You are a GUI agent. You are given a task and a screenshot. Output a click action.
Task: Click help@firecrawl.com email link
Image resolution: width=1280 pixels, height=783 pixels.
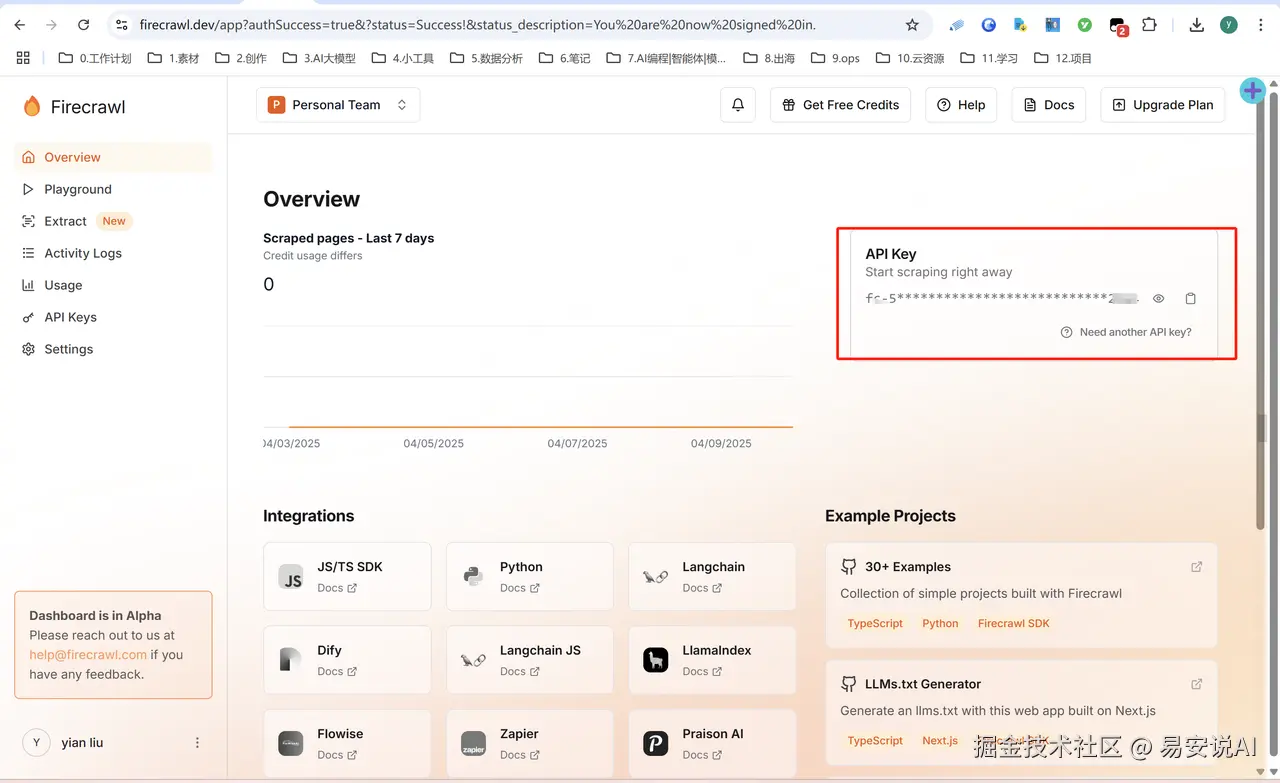[x=88, y=655]
